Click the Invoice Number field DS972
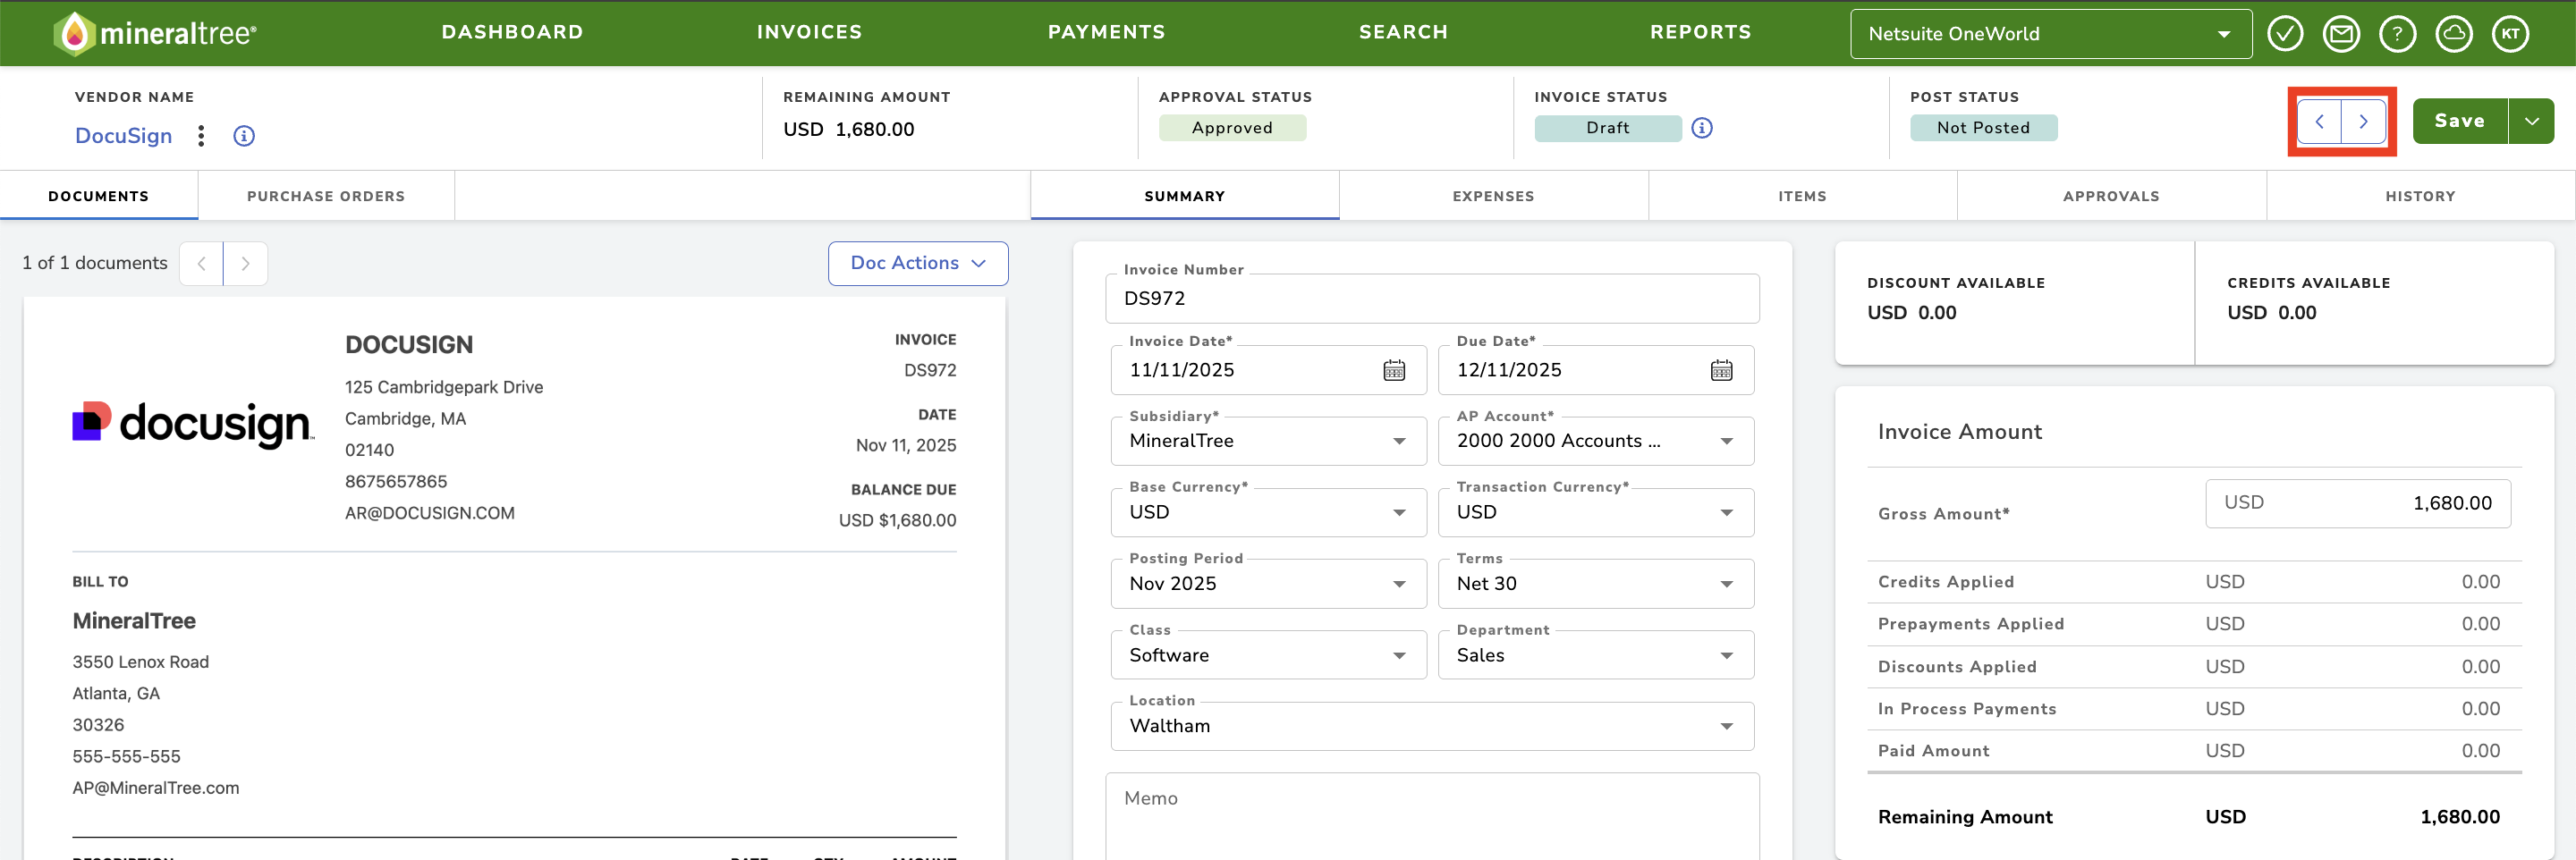 [x=1432, y=298]
